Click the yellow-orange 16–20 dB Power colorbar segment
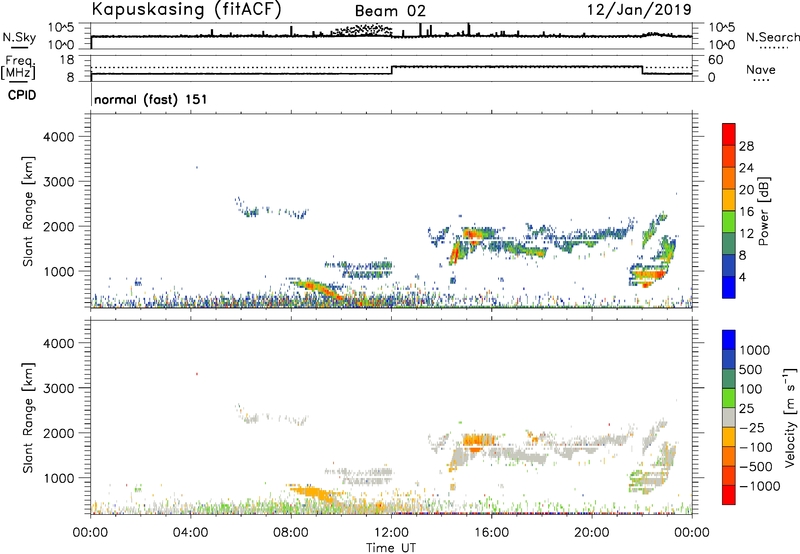The height and width of the screenshot is (554, 800). click(729, 200)
